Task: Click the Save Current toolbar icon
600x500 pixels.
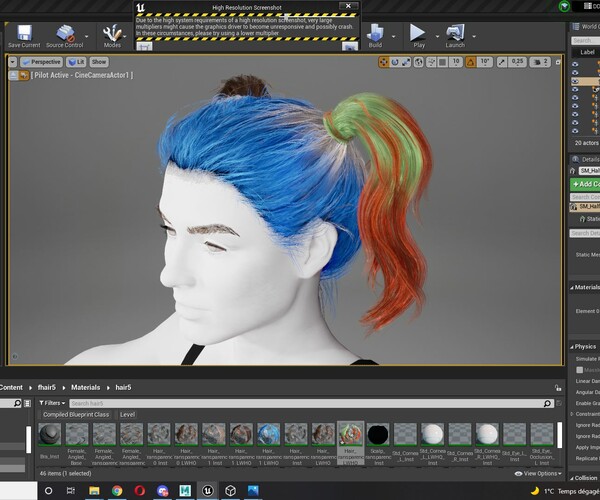Action: pos(24,36)
